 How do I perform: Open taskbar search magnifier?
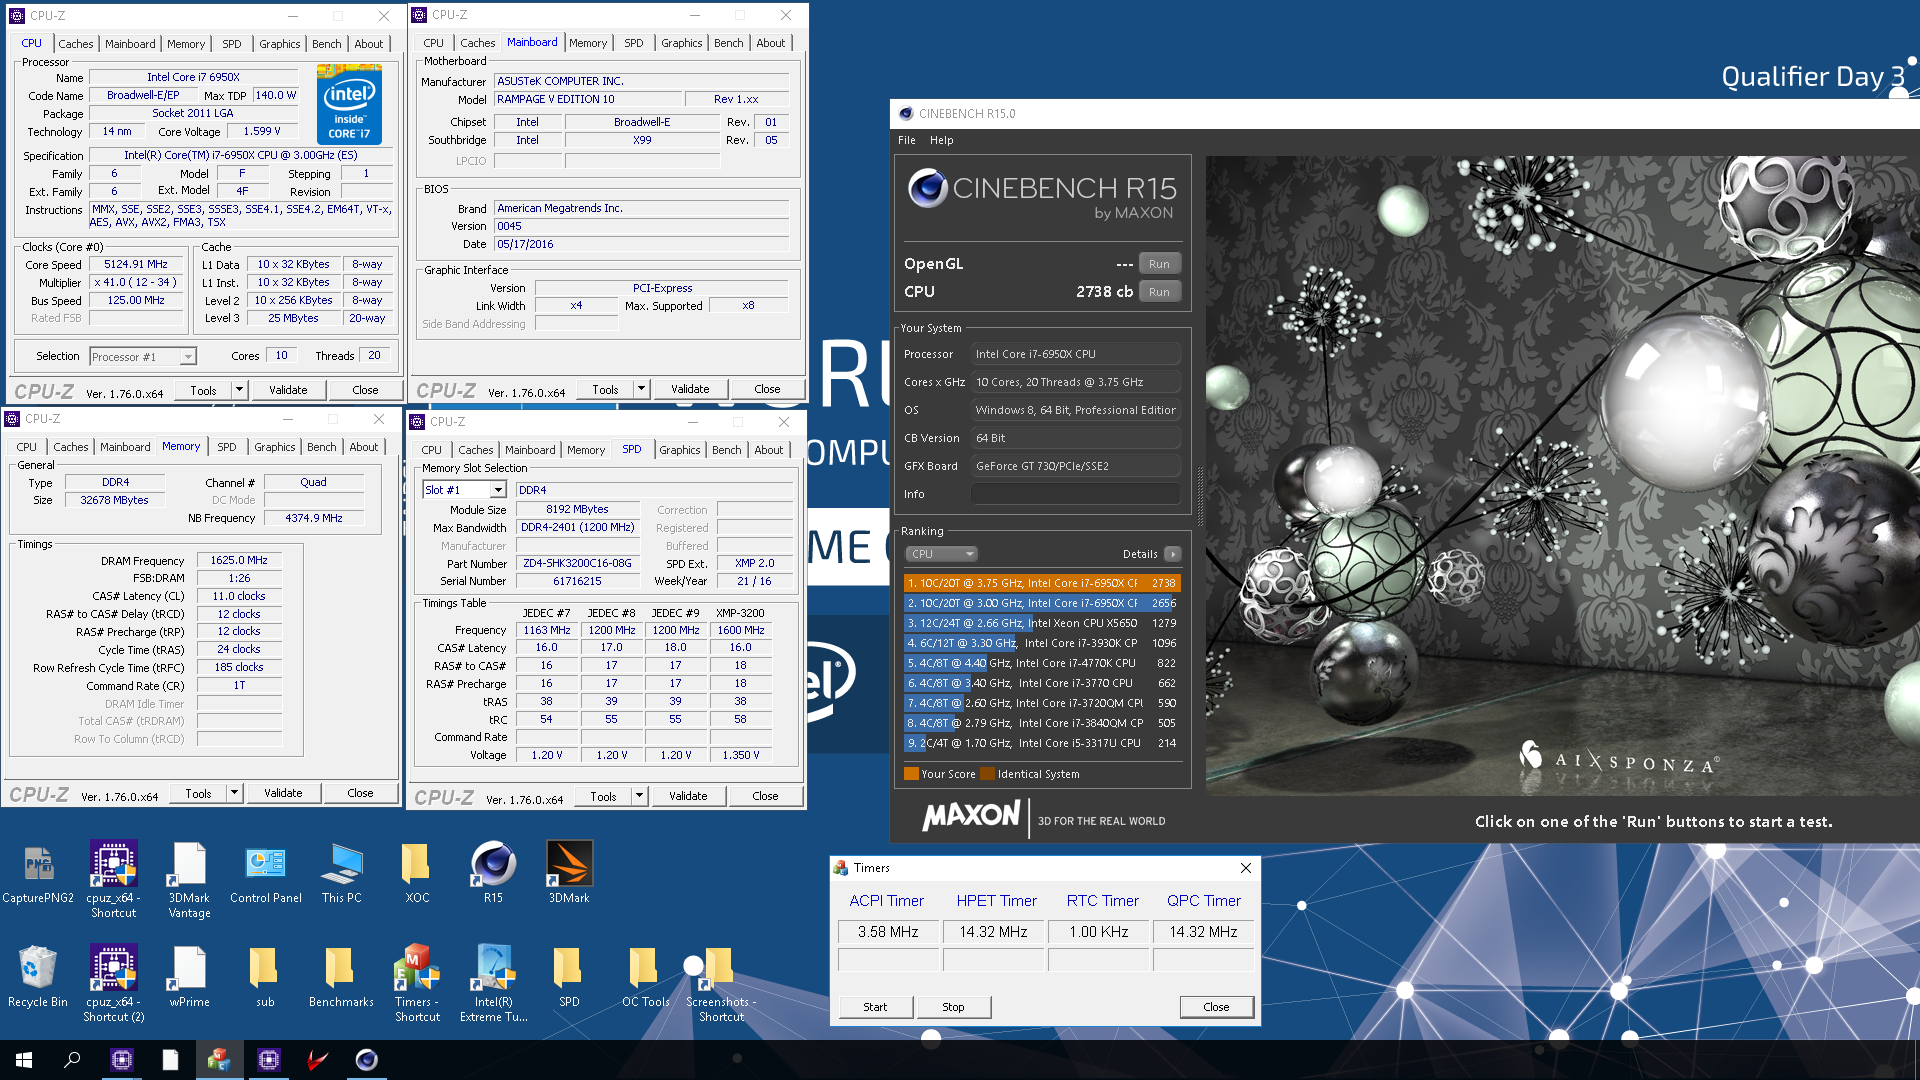(72, 1060)
